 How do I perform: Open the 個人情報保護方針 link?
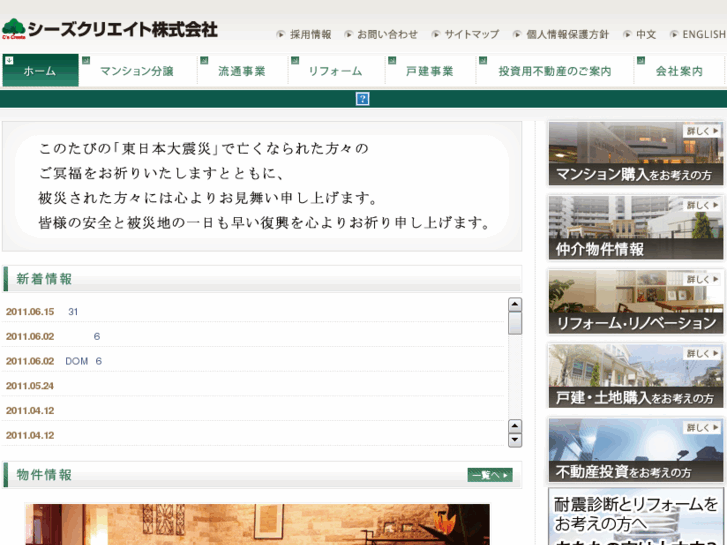(x=568, y=35)
